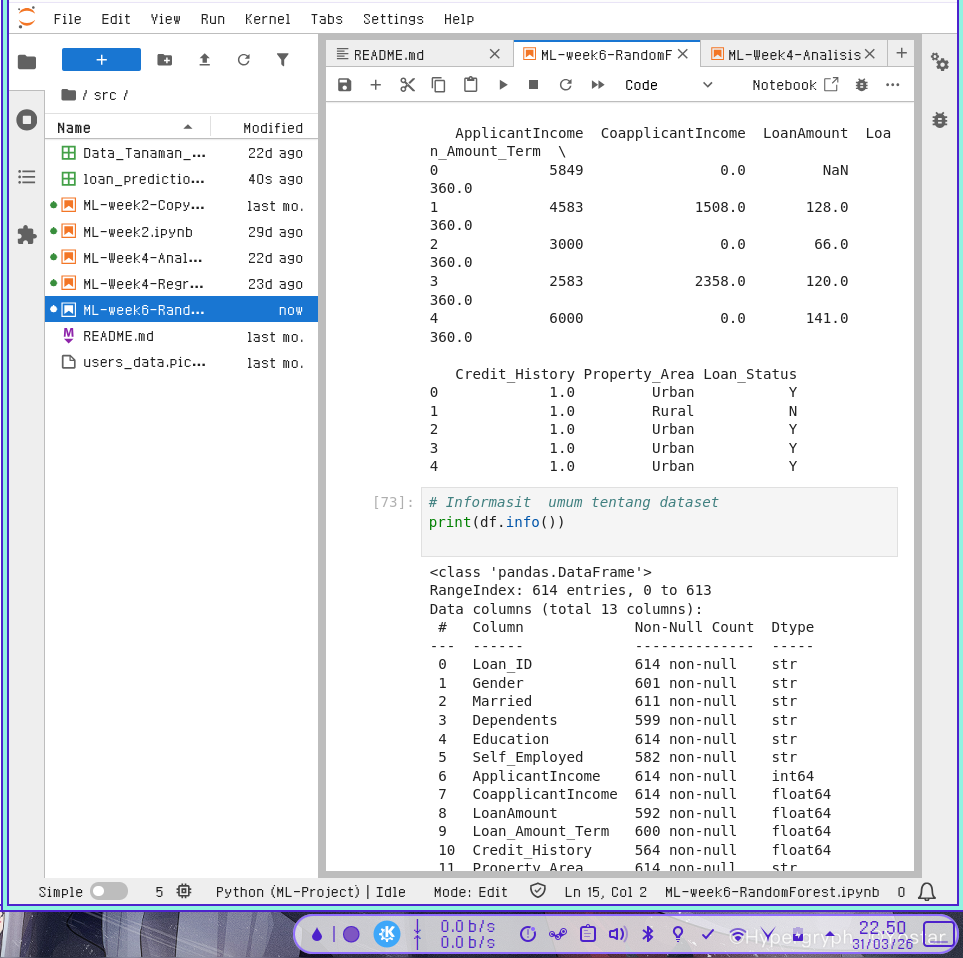Restart the kernel with the circular arrow icon
This screenshot has height=958, width=963.
coord(565,85)
